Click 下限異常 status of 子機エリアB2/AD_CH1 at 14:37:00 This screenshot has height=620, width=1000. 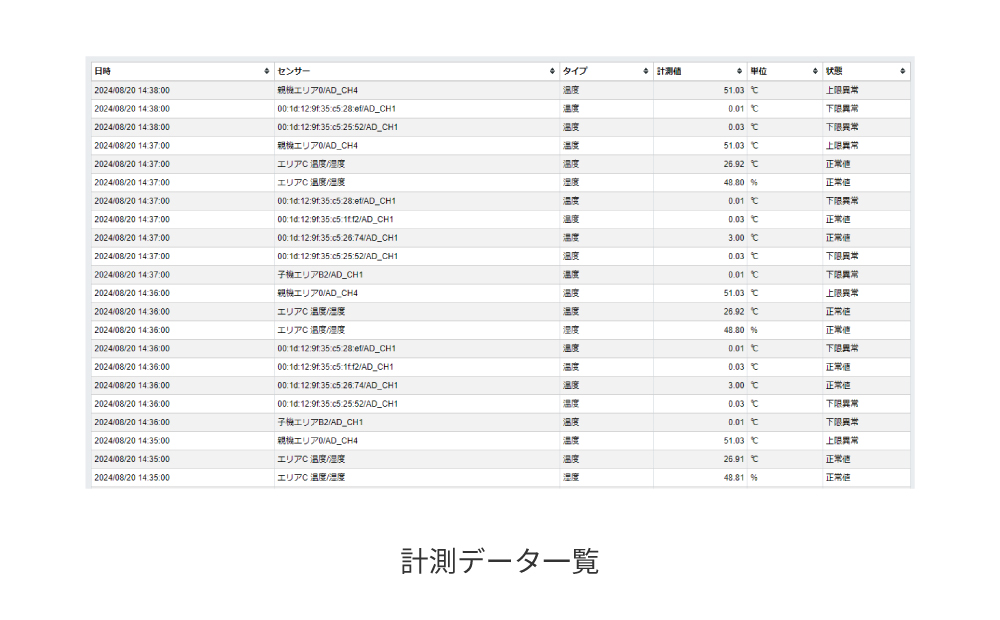[842, 275]
